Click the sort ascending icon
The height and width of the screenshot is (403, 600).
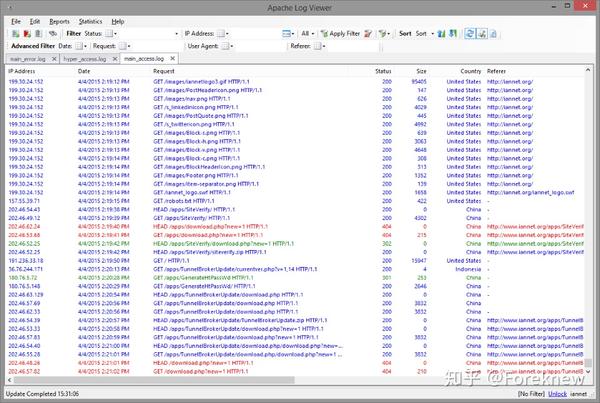pyautogui.click(x=442, y=34)
